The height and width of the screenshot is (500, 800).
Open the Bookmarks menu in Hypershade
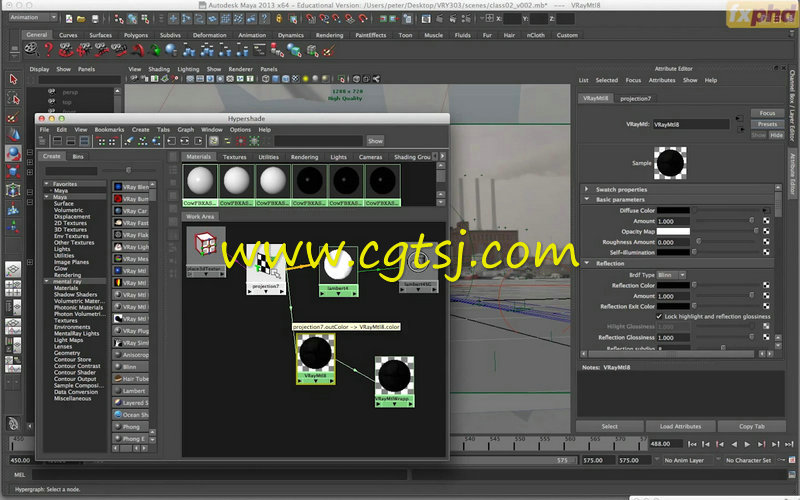click(109, 130)
